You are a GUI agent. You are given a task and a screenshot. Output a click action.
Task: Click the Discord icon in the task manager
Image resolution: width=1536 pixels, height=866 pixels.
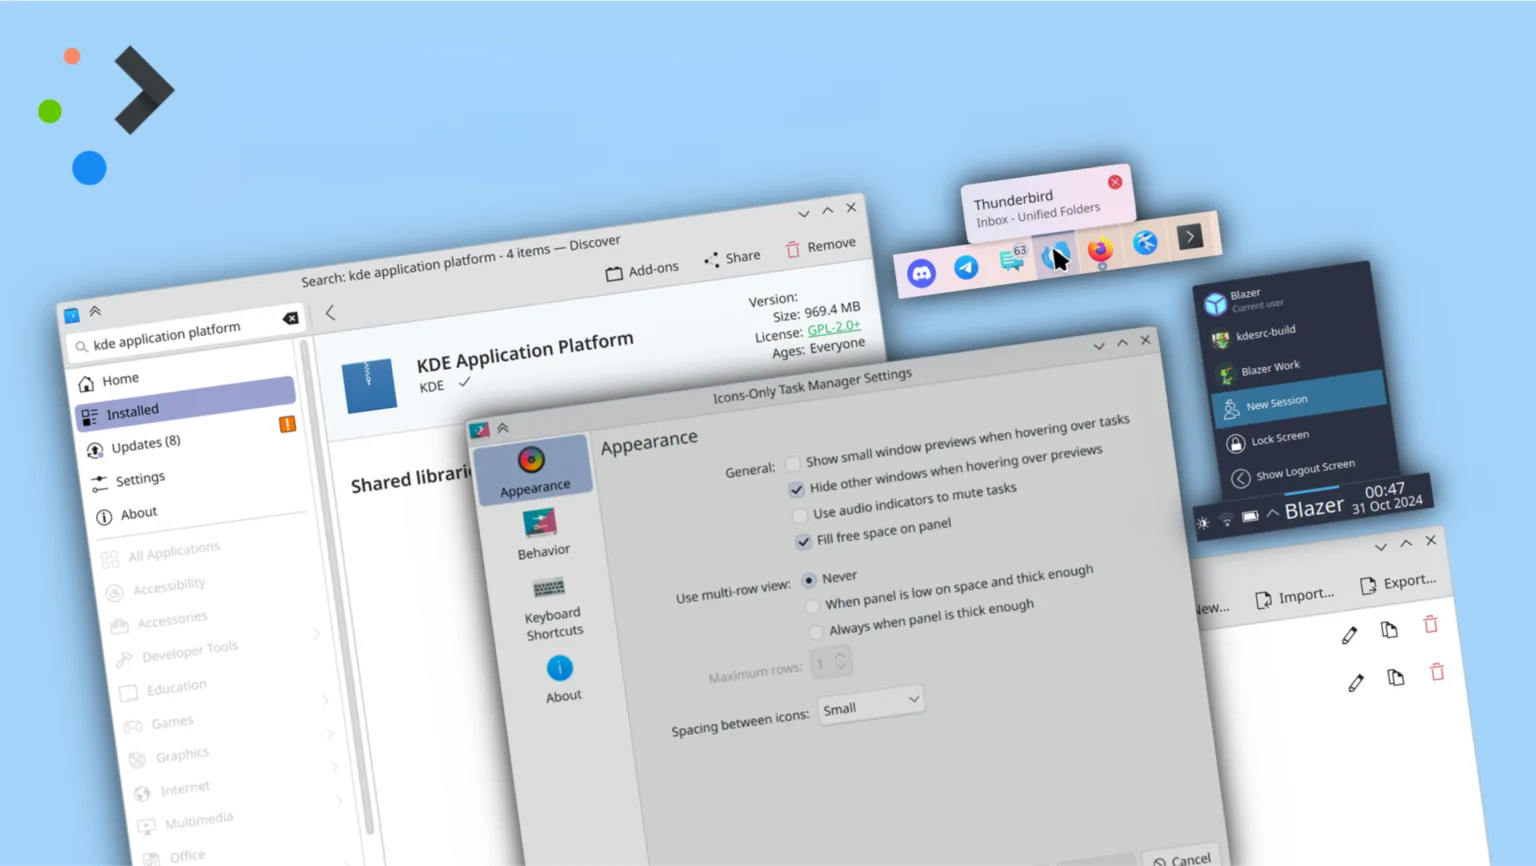click(x=921, y=272)
